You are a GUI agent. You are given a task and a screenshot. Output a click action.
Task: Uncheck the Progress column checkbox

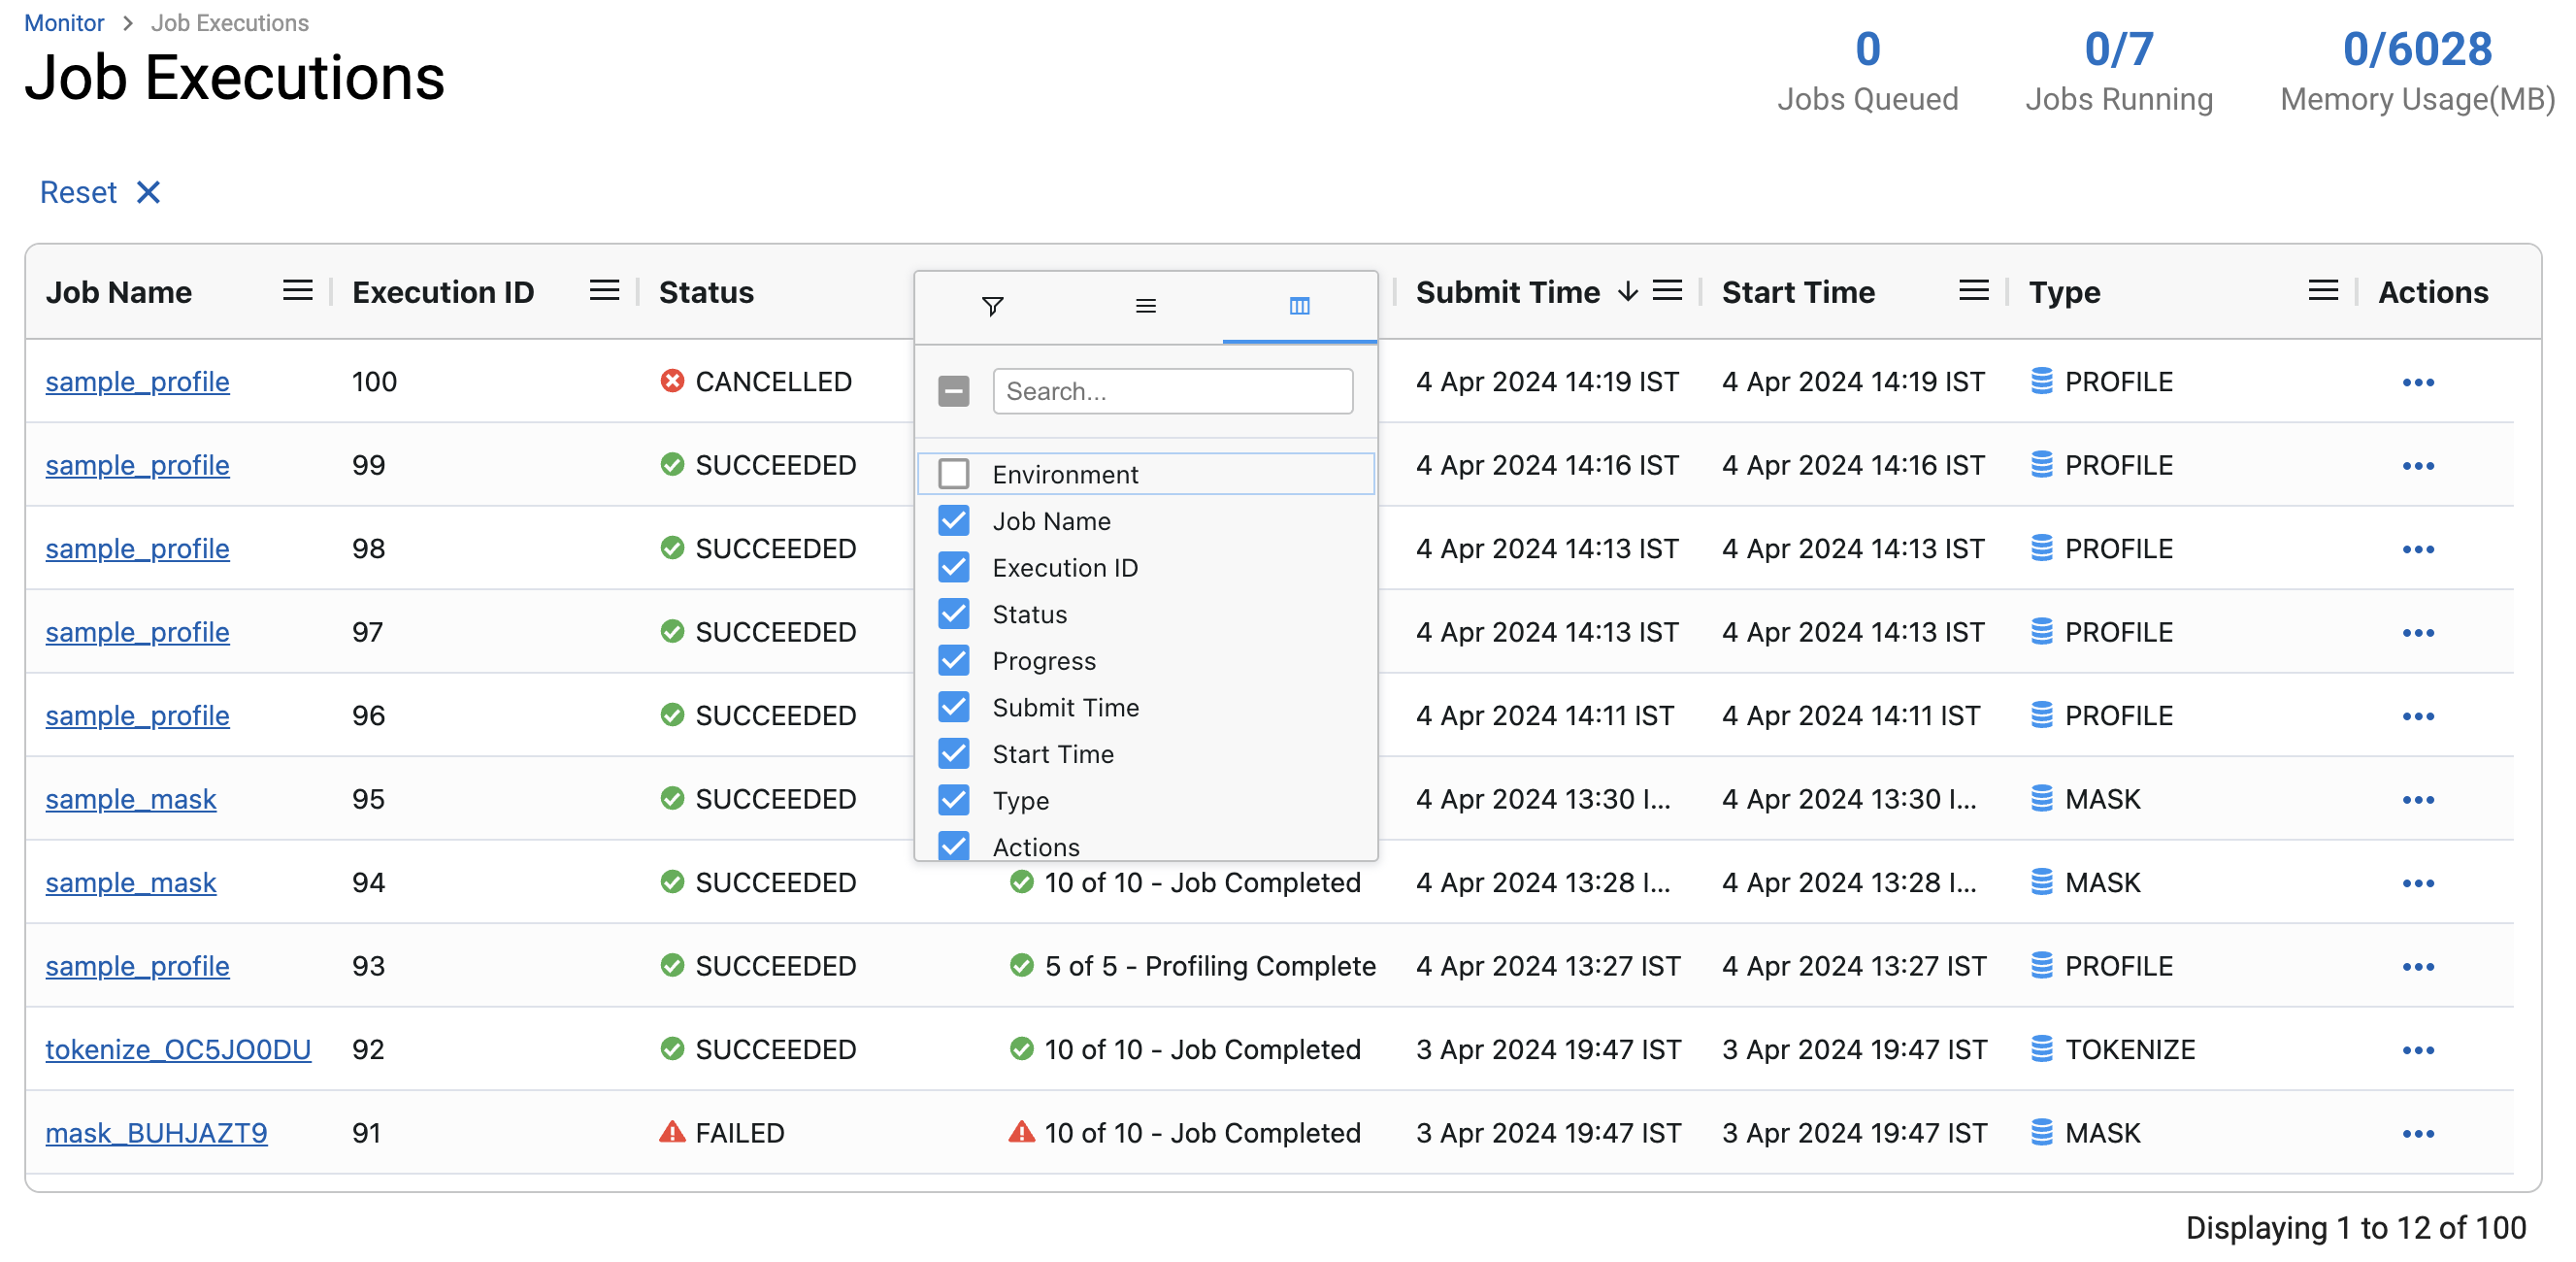coord(954,660)
